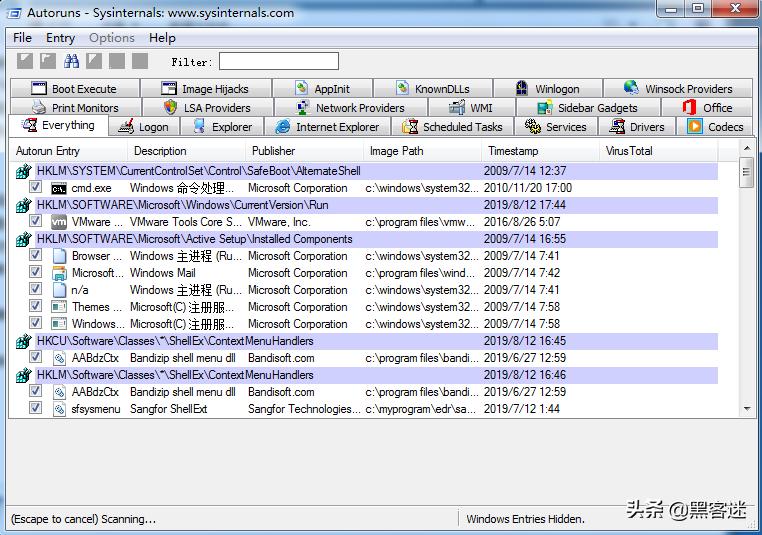Switch to the Scheduled Tasks tab
Viewport: 762px width, 535px height.
pos(452,127)
